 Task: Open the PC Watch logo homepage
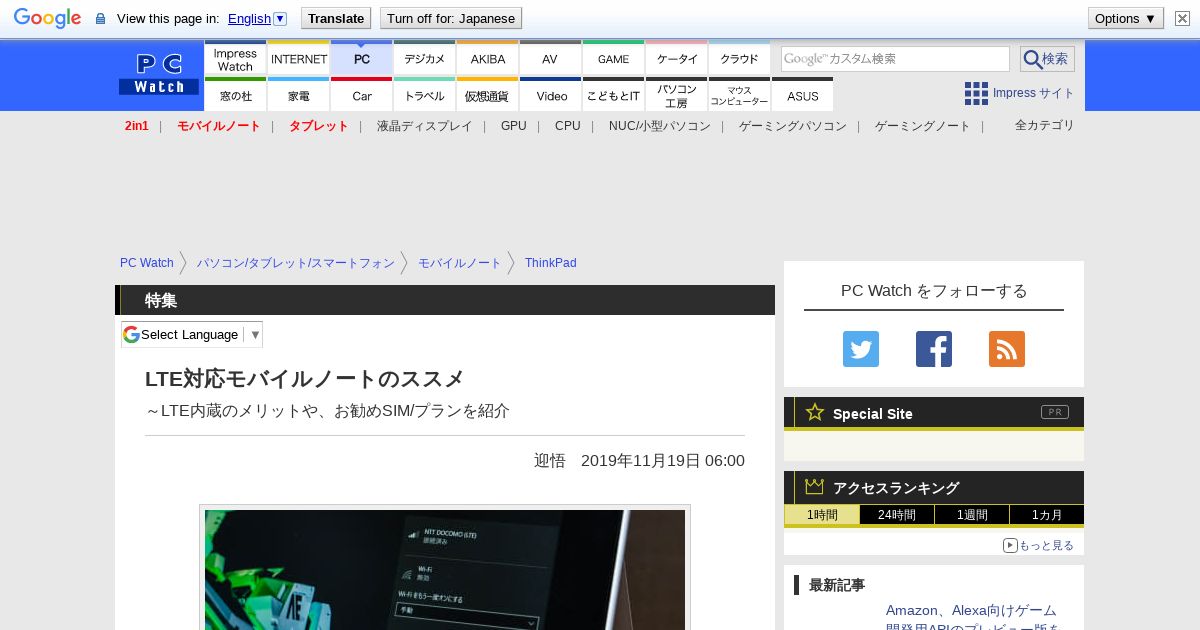coord(159,75)
